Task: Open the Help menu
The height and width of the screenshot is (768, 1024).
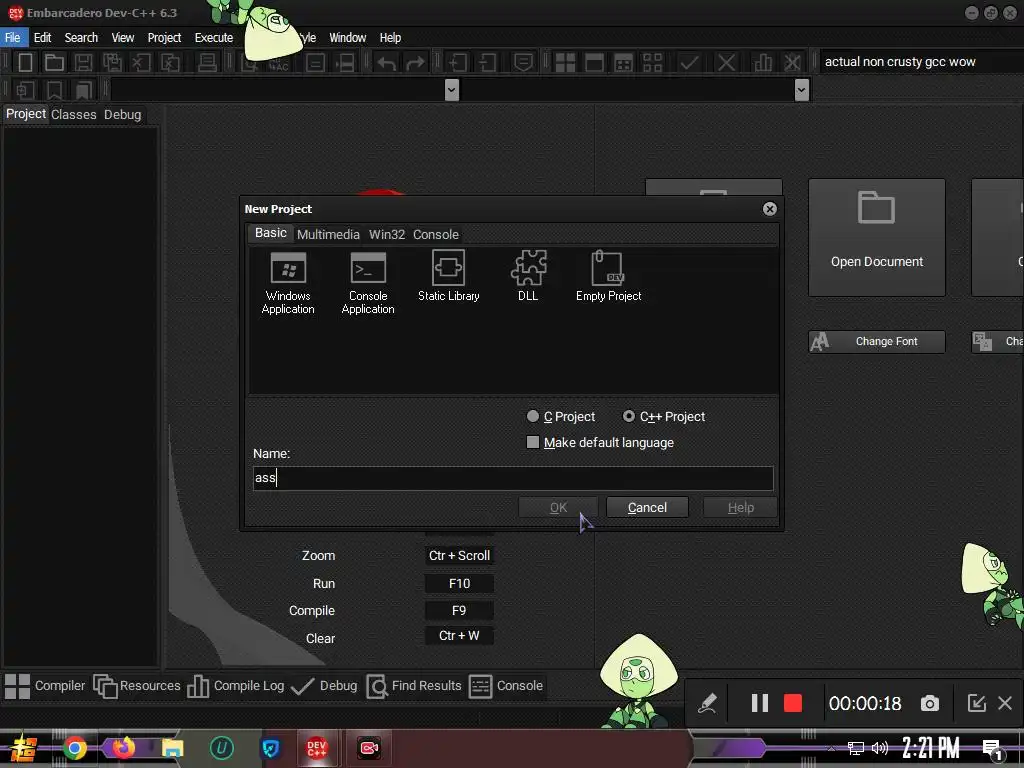Action: coord(391,37)
